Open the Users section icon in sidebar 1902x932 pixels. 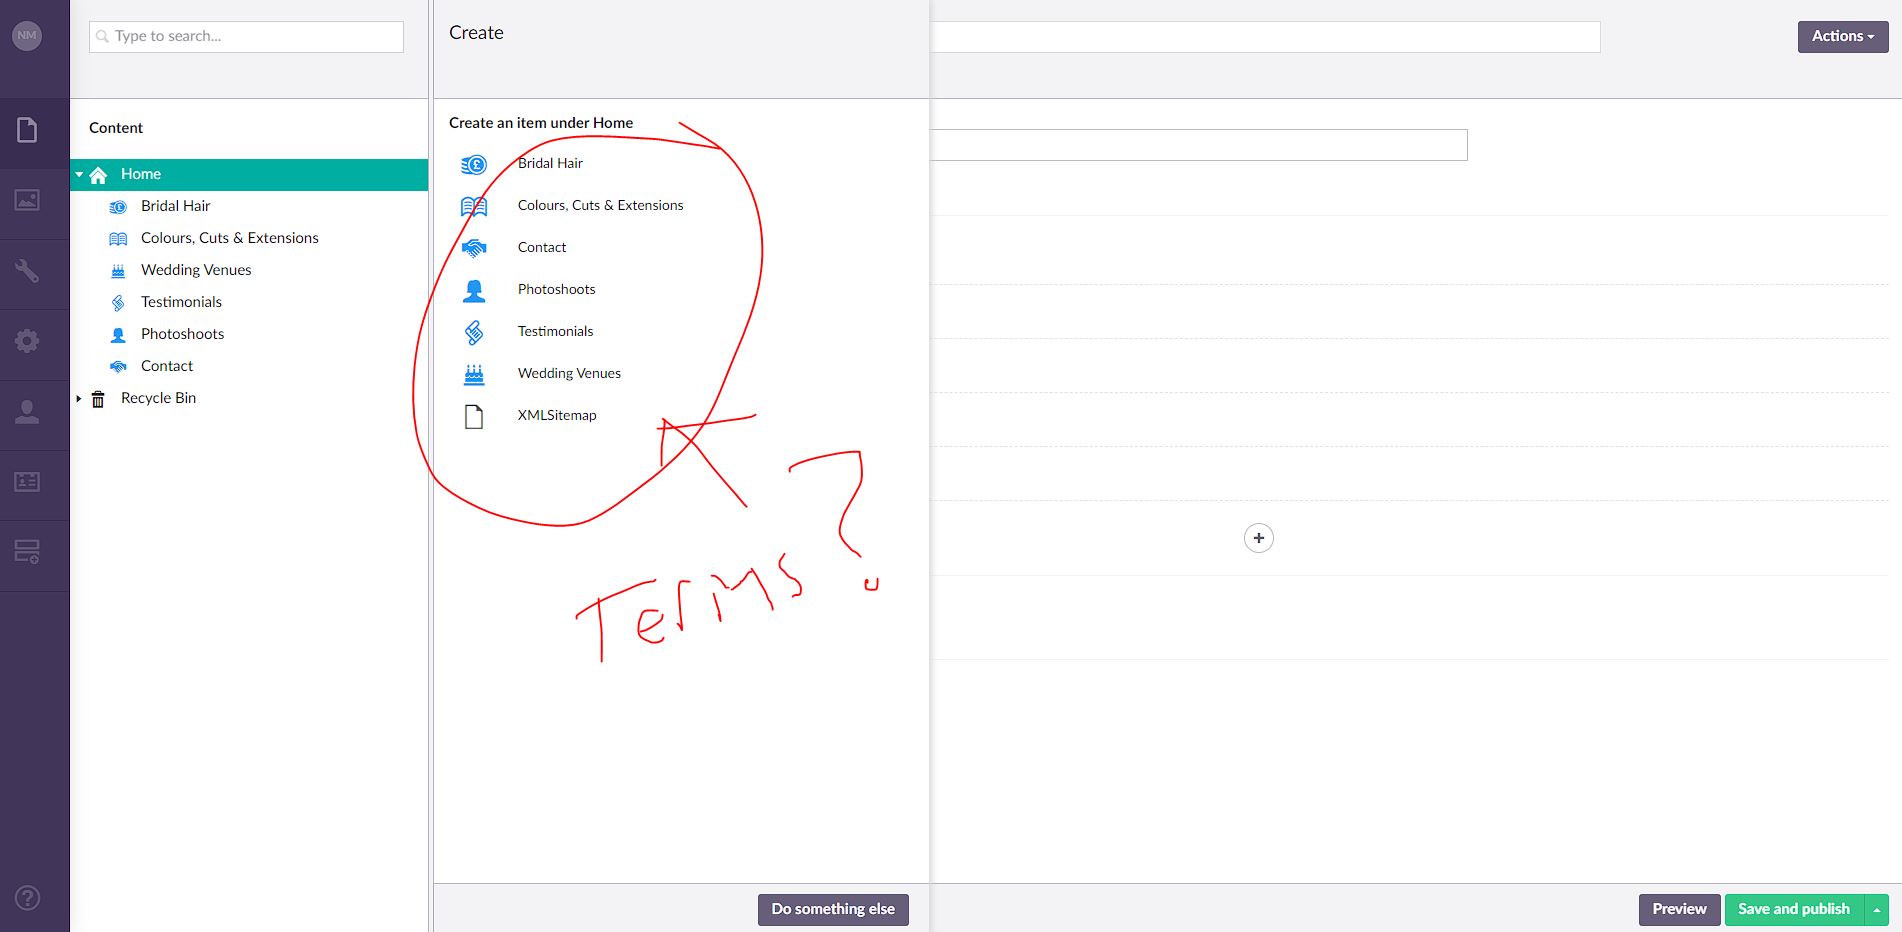(27, 412)
